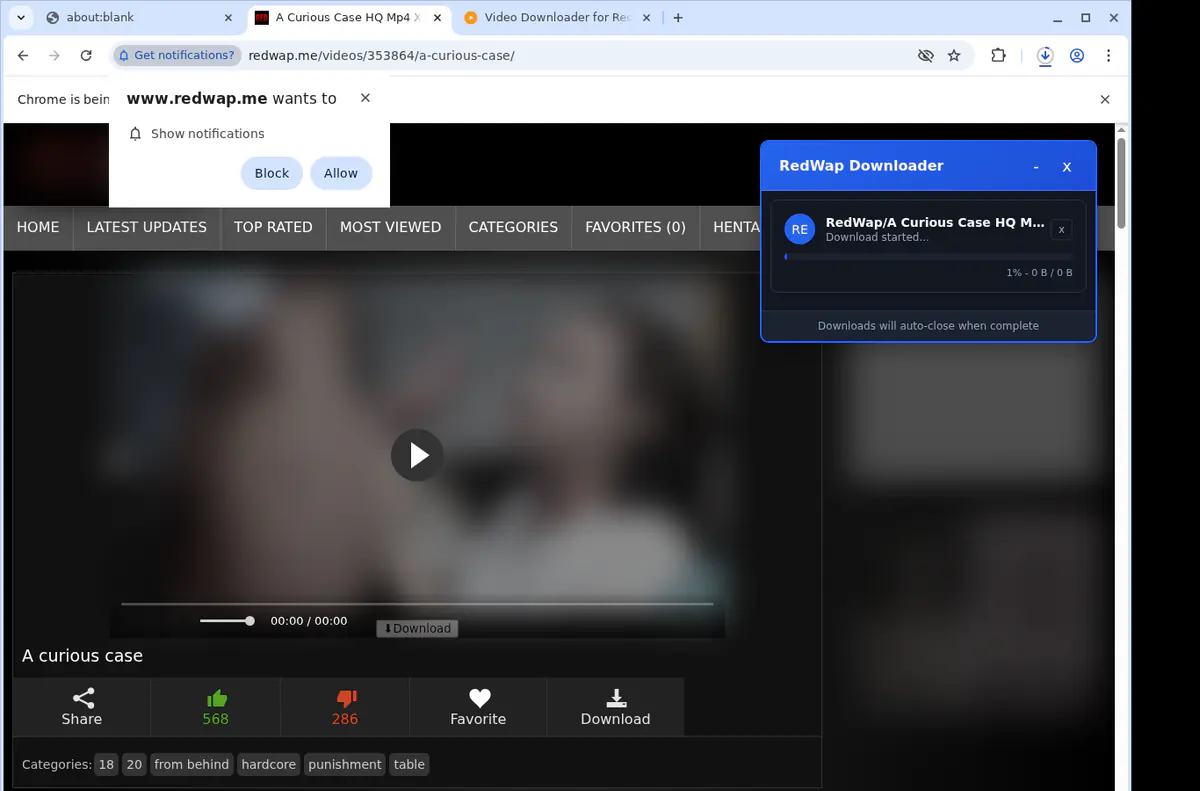Screen dimensions: 1200x791
Task: Open CATEGORIES in site navigation
Action: pos(513,227)
